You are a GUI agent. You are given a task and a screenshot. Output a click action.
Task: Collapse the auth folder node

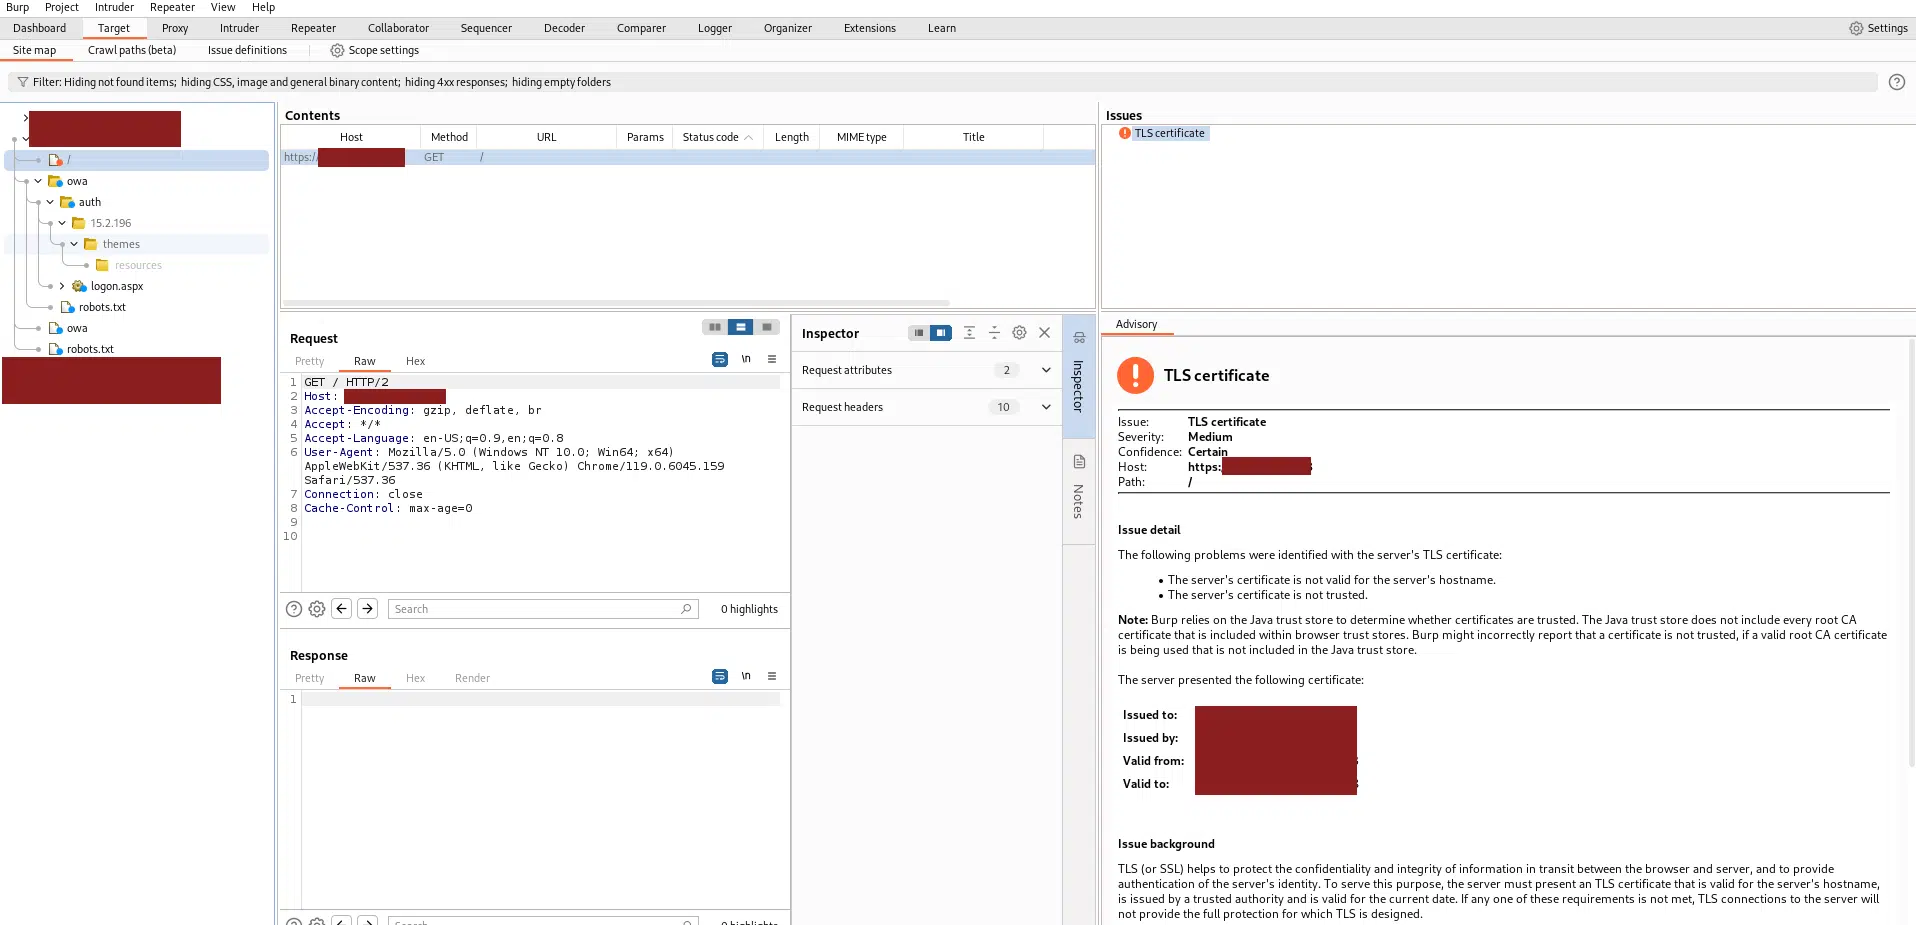[x=50, y=202]
